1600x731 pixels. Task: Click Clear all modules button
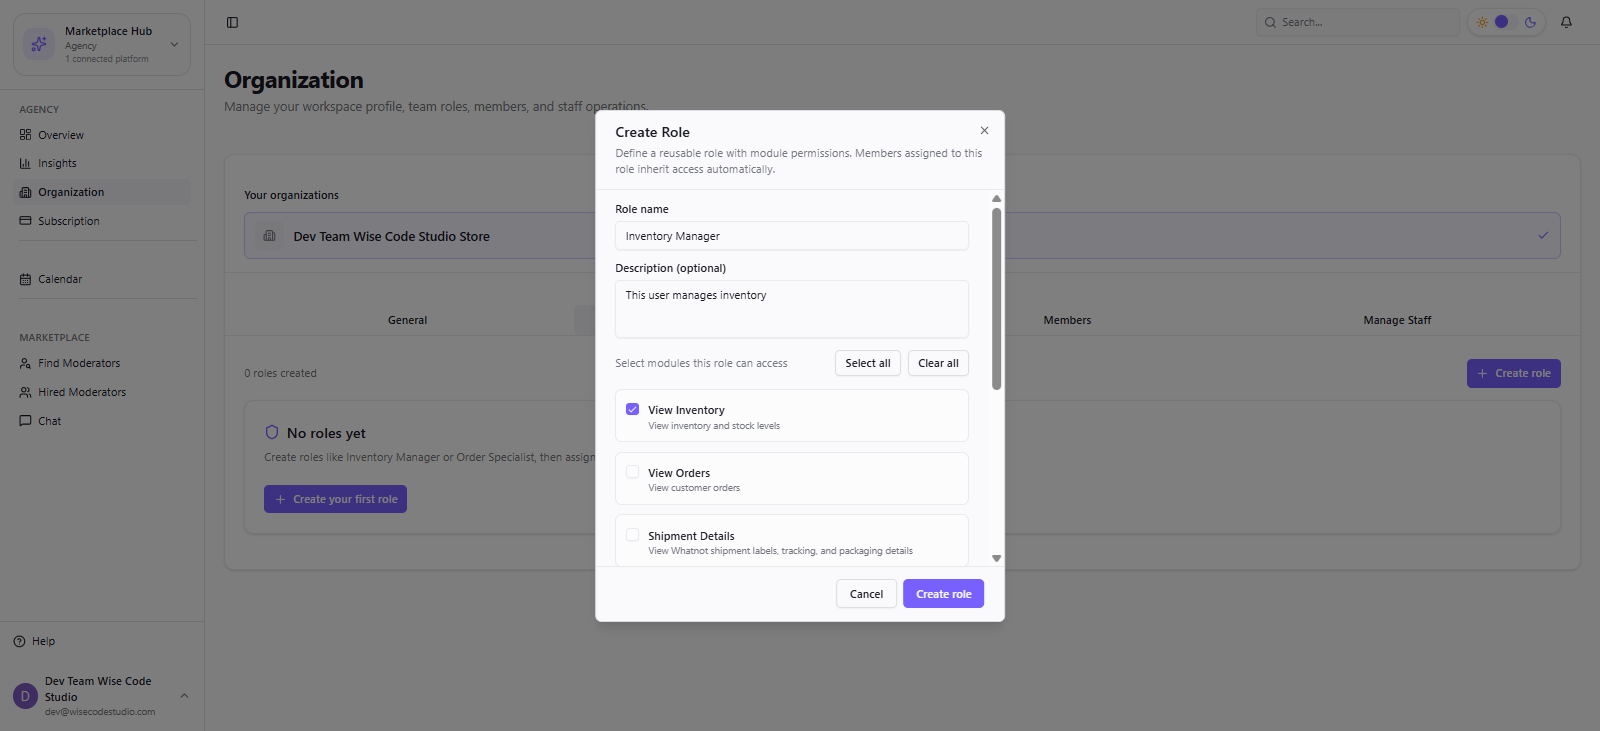tap(938, 363)
